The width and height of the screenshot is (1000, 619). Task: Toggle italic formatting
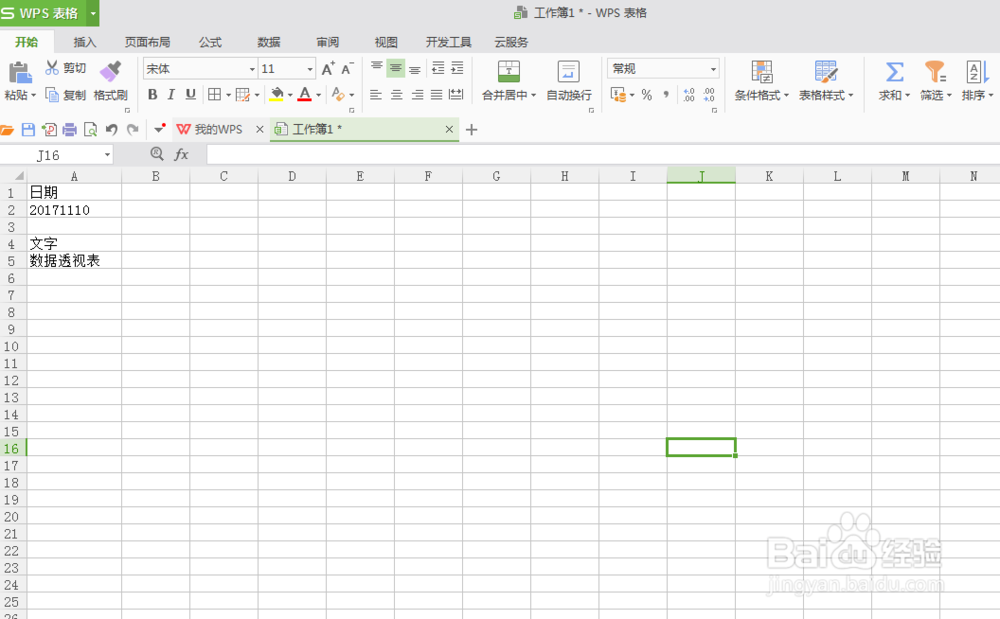tap(171, 95)
